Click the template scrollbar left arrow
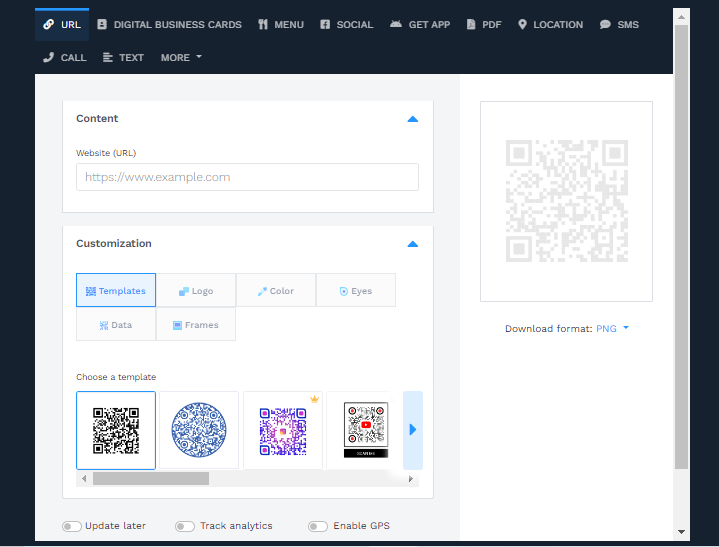719x547 pixels. tap(84, 479)
